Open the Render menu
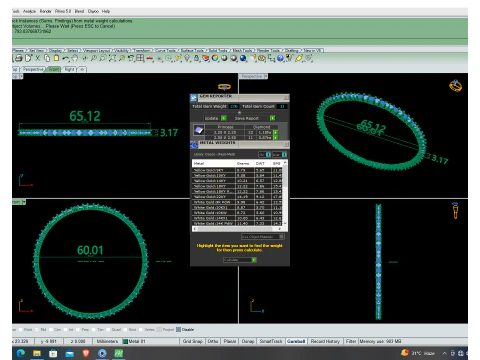The width and height of the screenshot is (480, 360). 46,11
